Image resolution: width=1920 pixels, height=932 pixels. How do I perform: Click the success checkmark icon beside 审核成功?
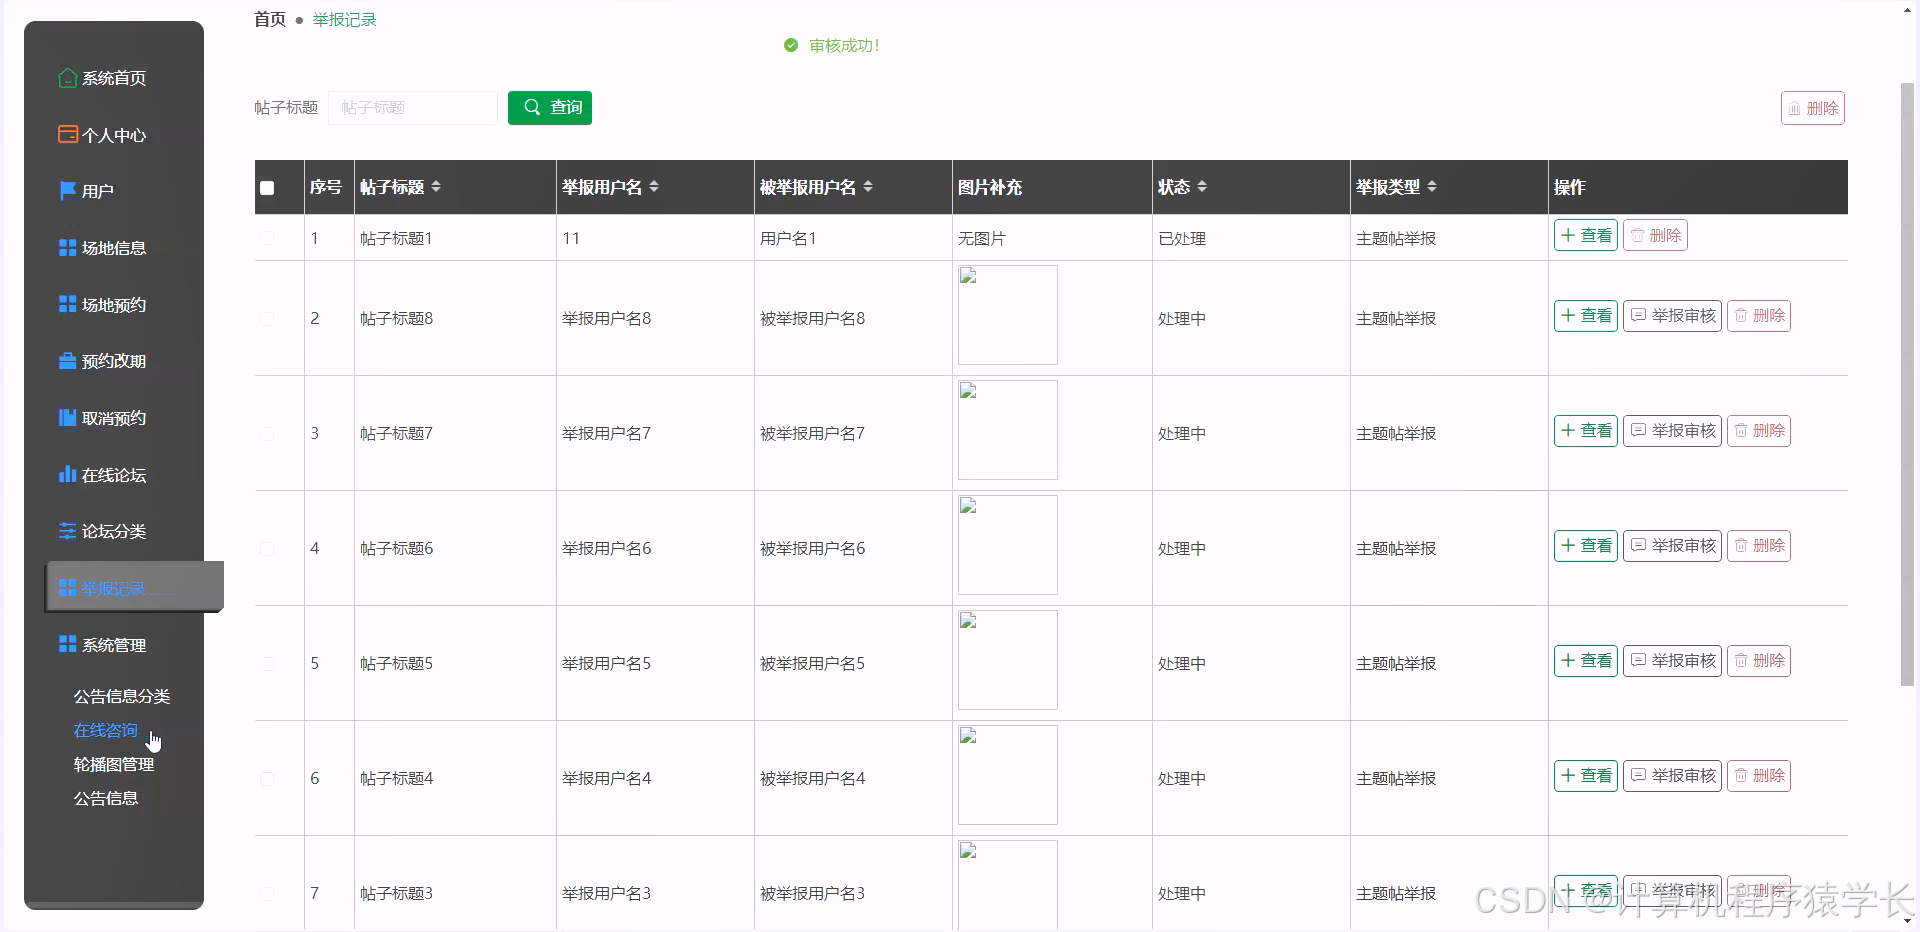(791, 45)
